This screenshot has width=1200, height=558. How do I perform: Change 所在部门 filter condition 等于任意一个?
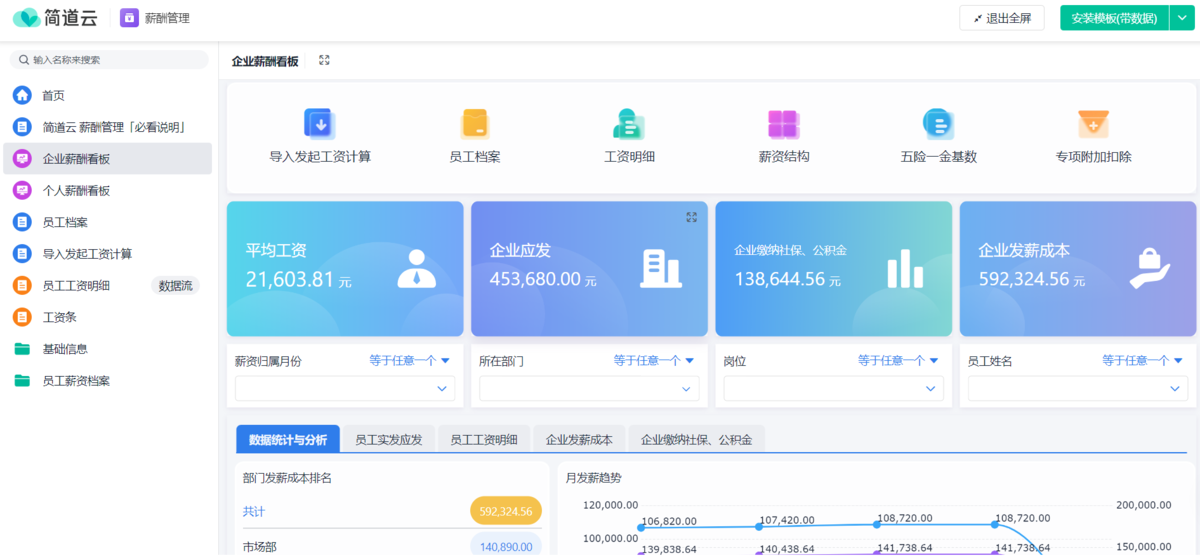(x=654, y=361)
